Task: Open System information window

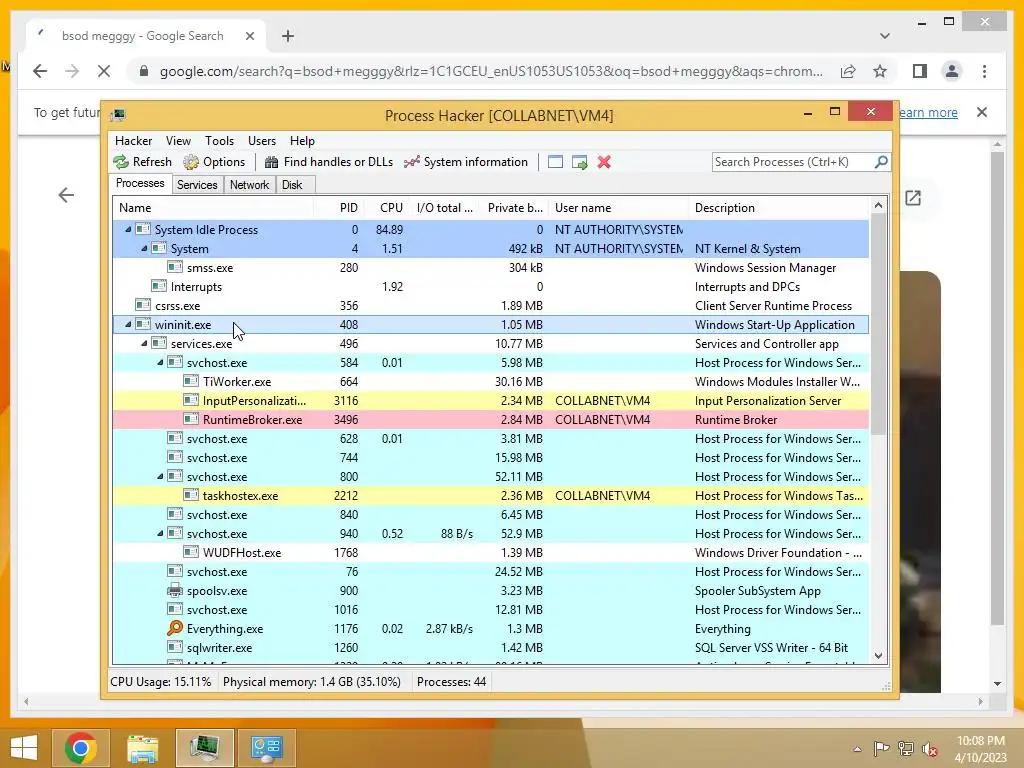Action: 466,162
